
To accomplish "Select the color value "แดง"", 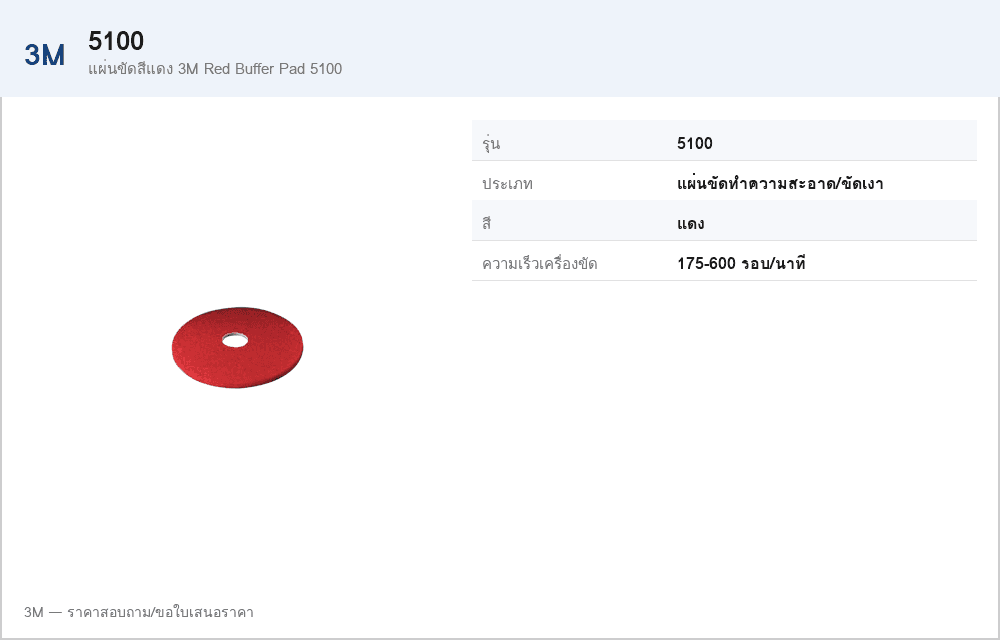I will click(x=691, y=224).
